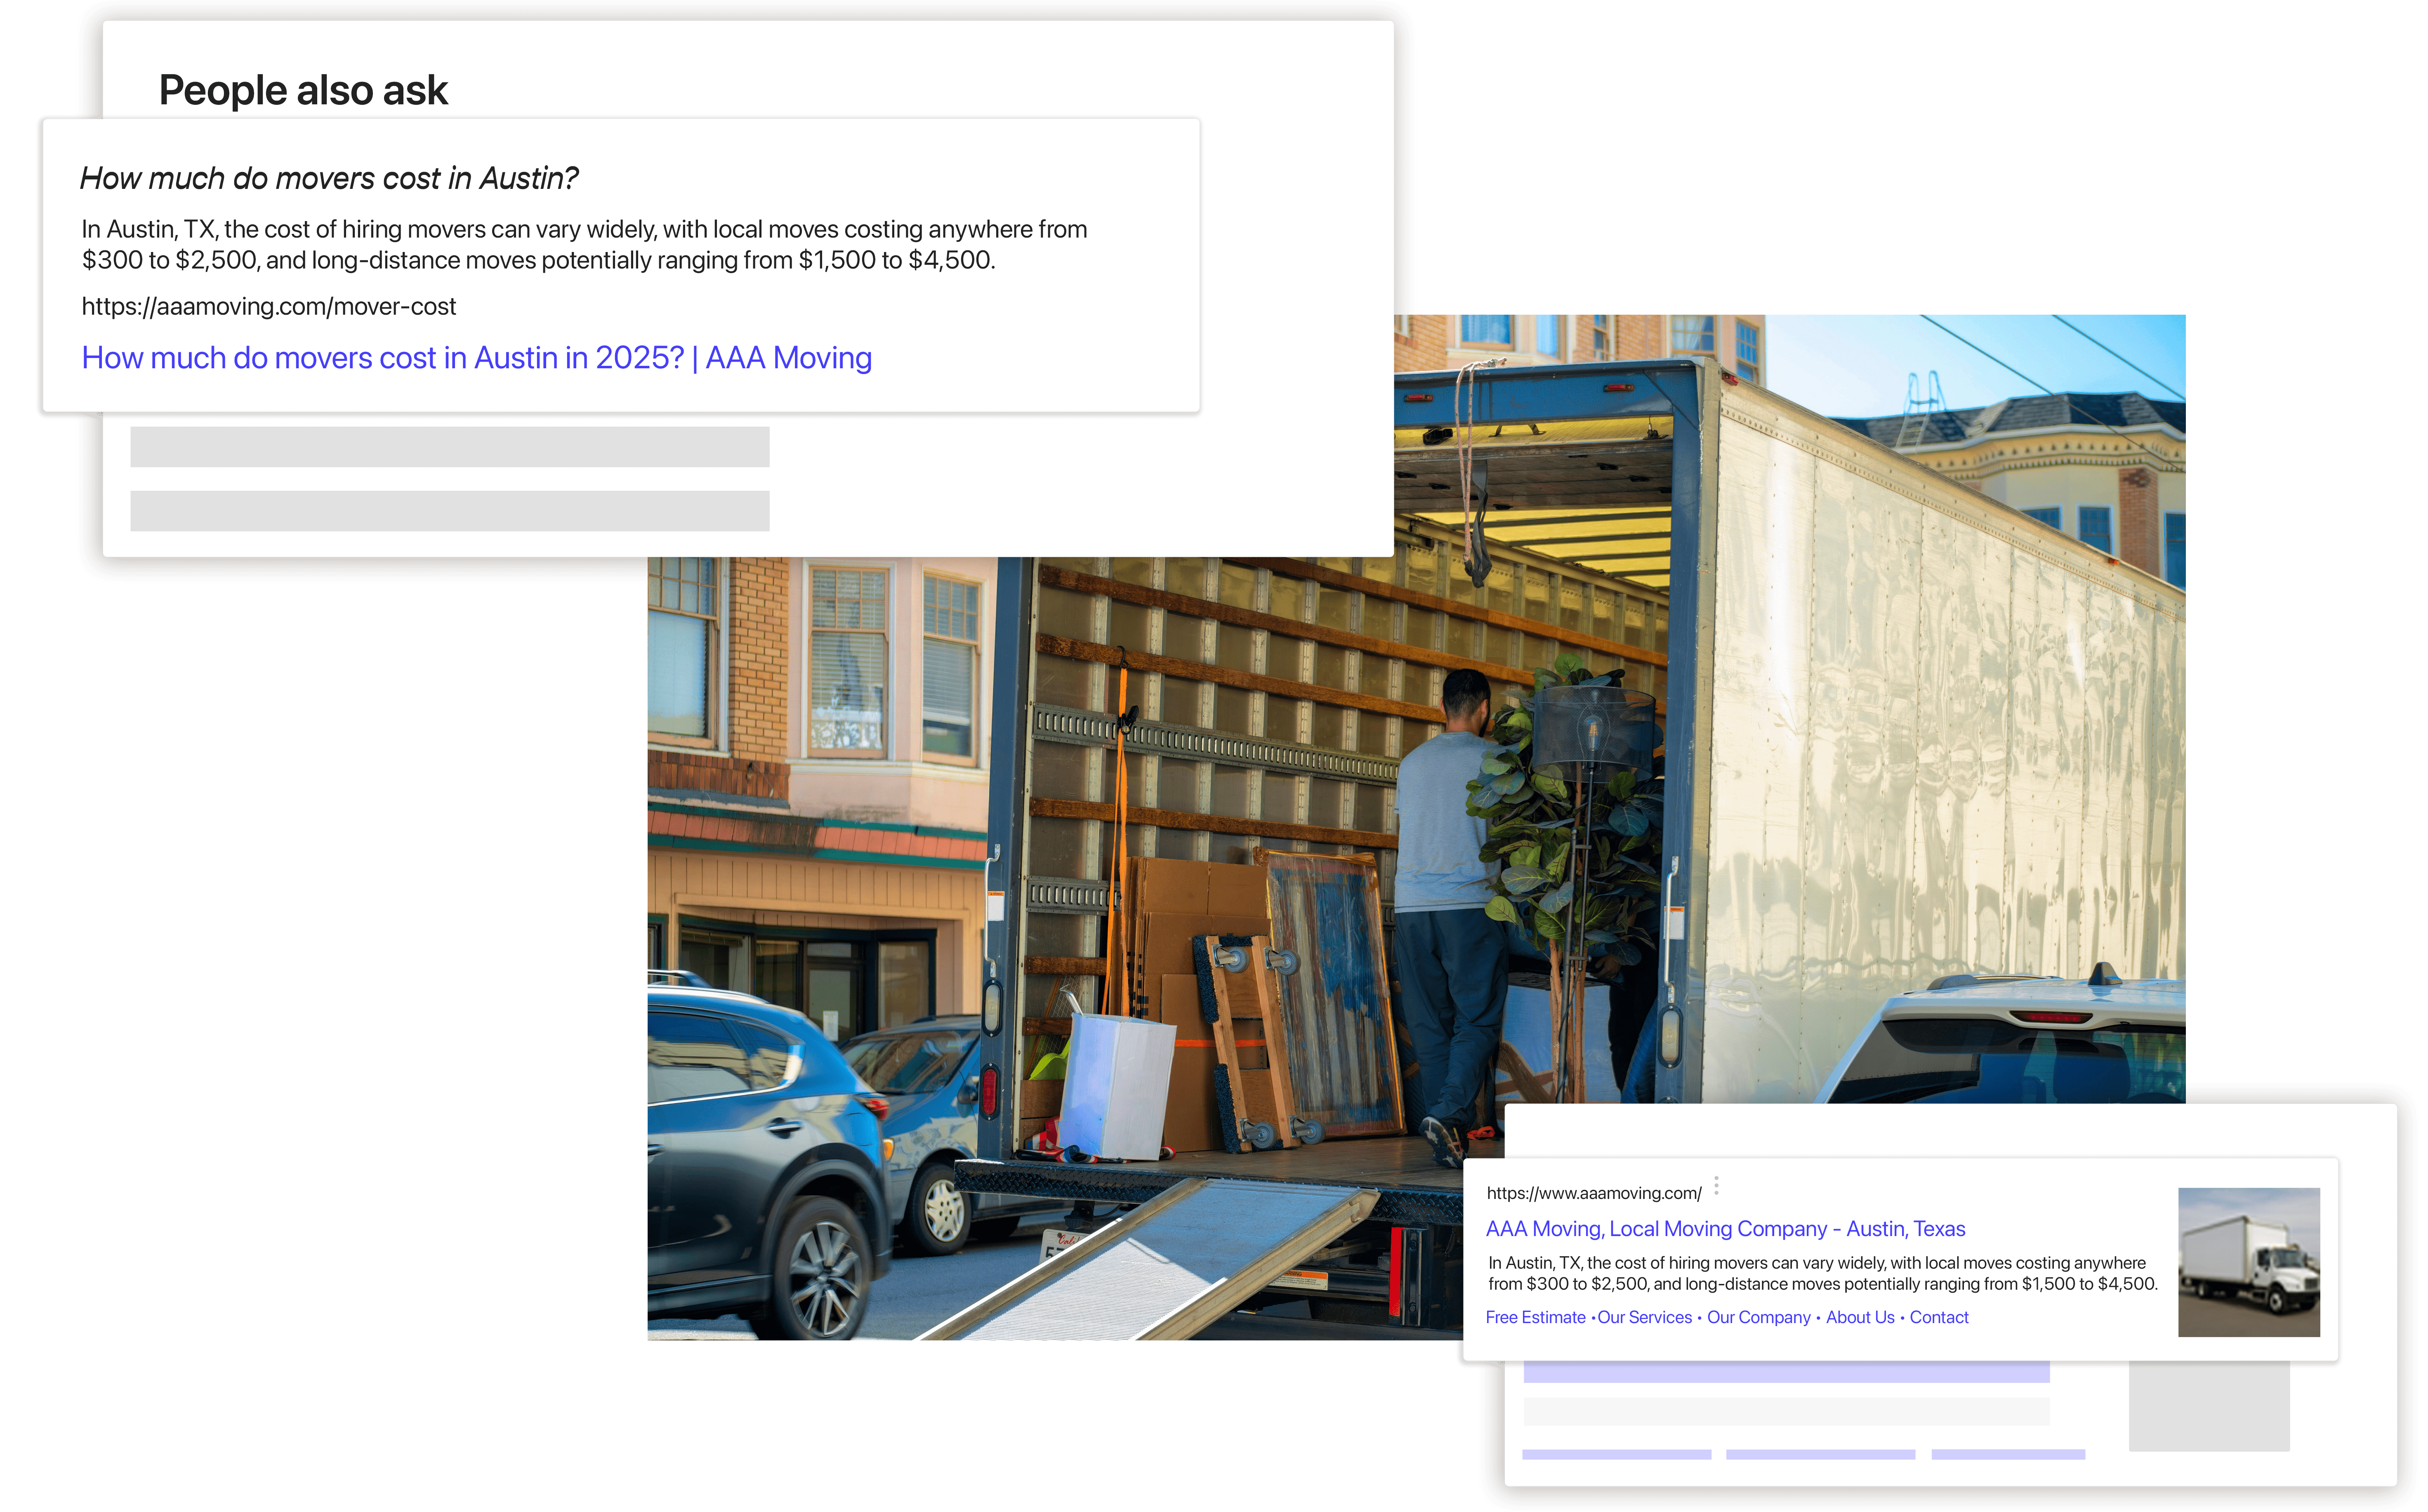This screenshot has width=2428, height=1512.
Task: Click the answer snippet starting 'In Austin, TX, the cost'
Action: 584,244
